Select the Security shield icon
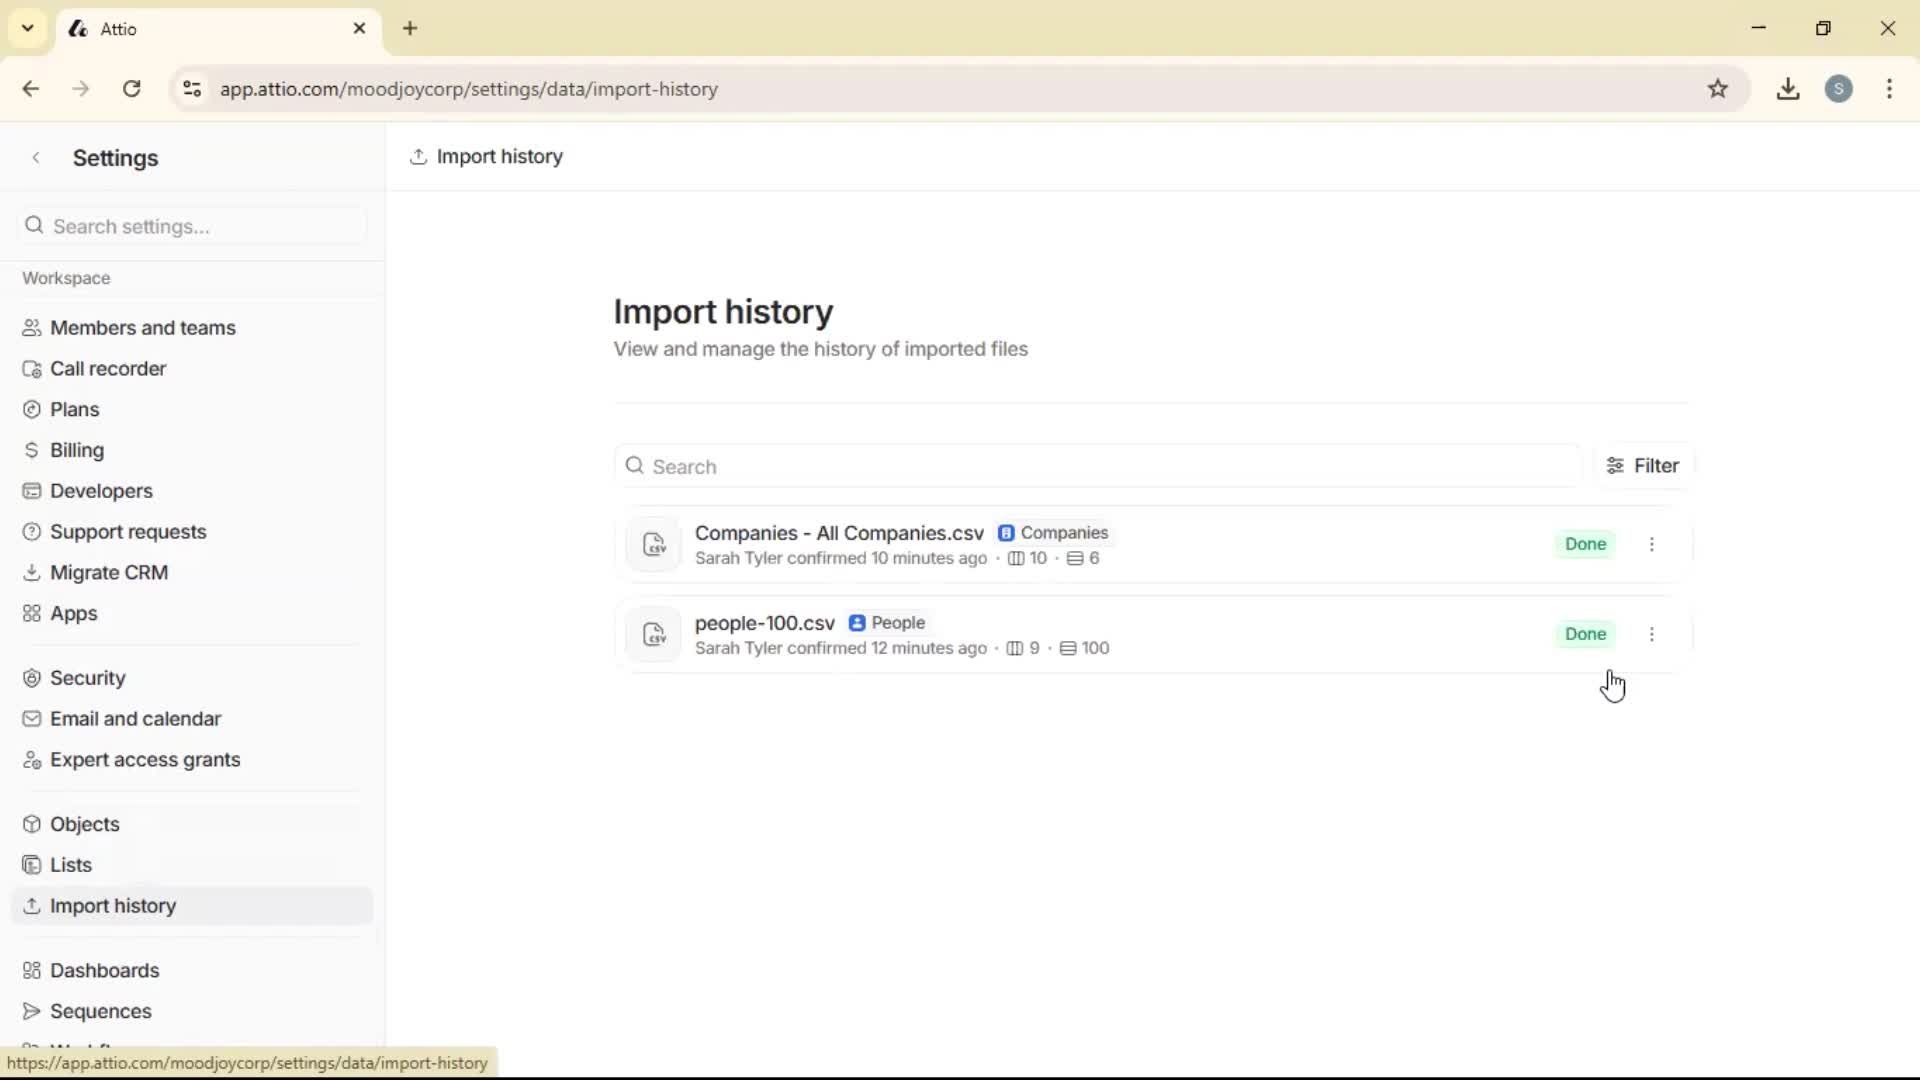Screen dimensions: 1920x1080 (x=32, y=677)
